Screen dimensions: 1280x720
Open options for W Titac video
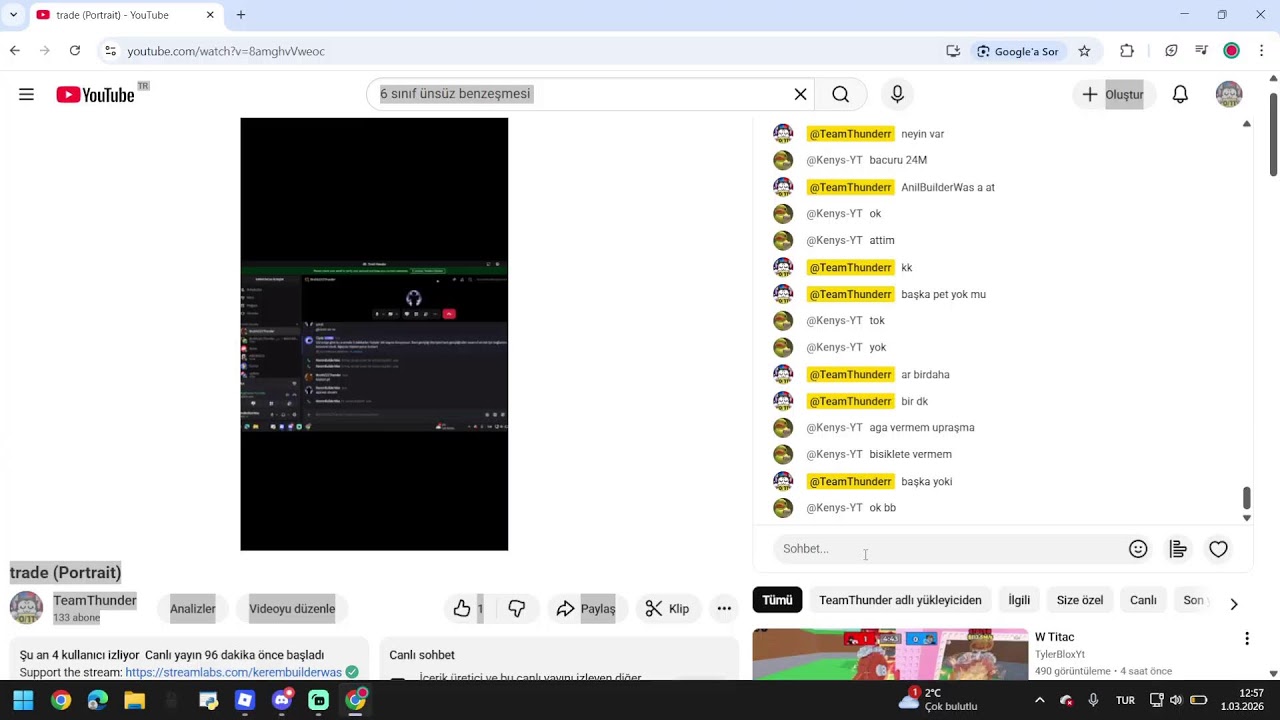[x=1246, y=638]
